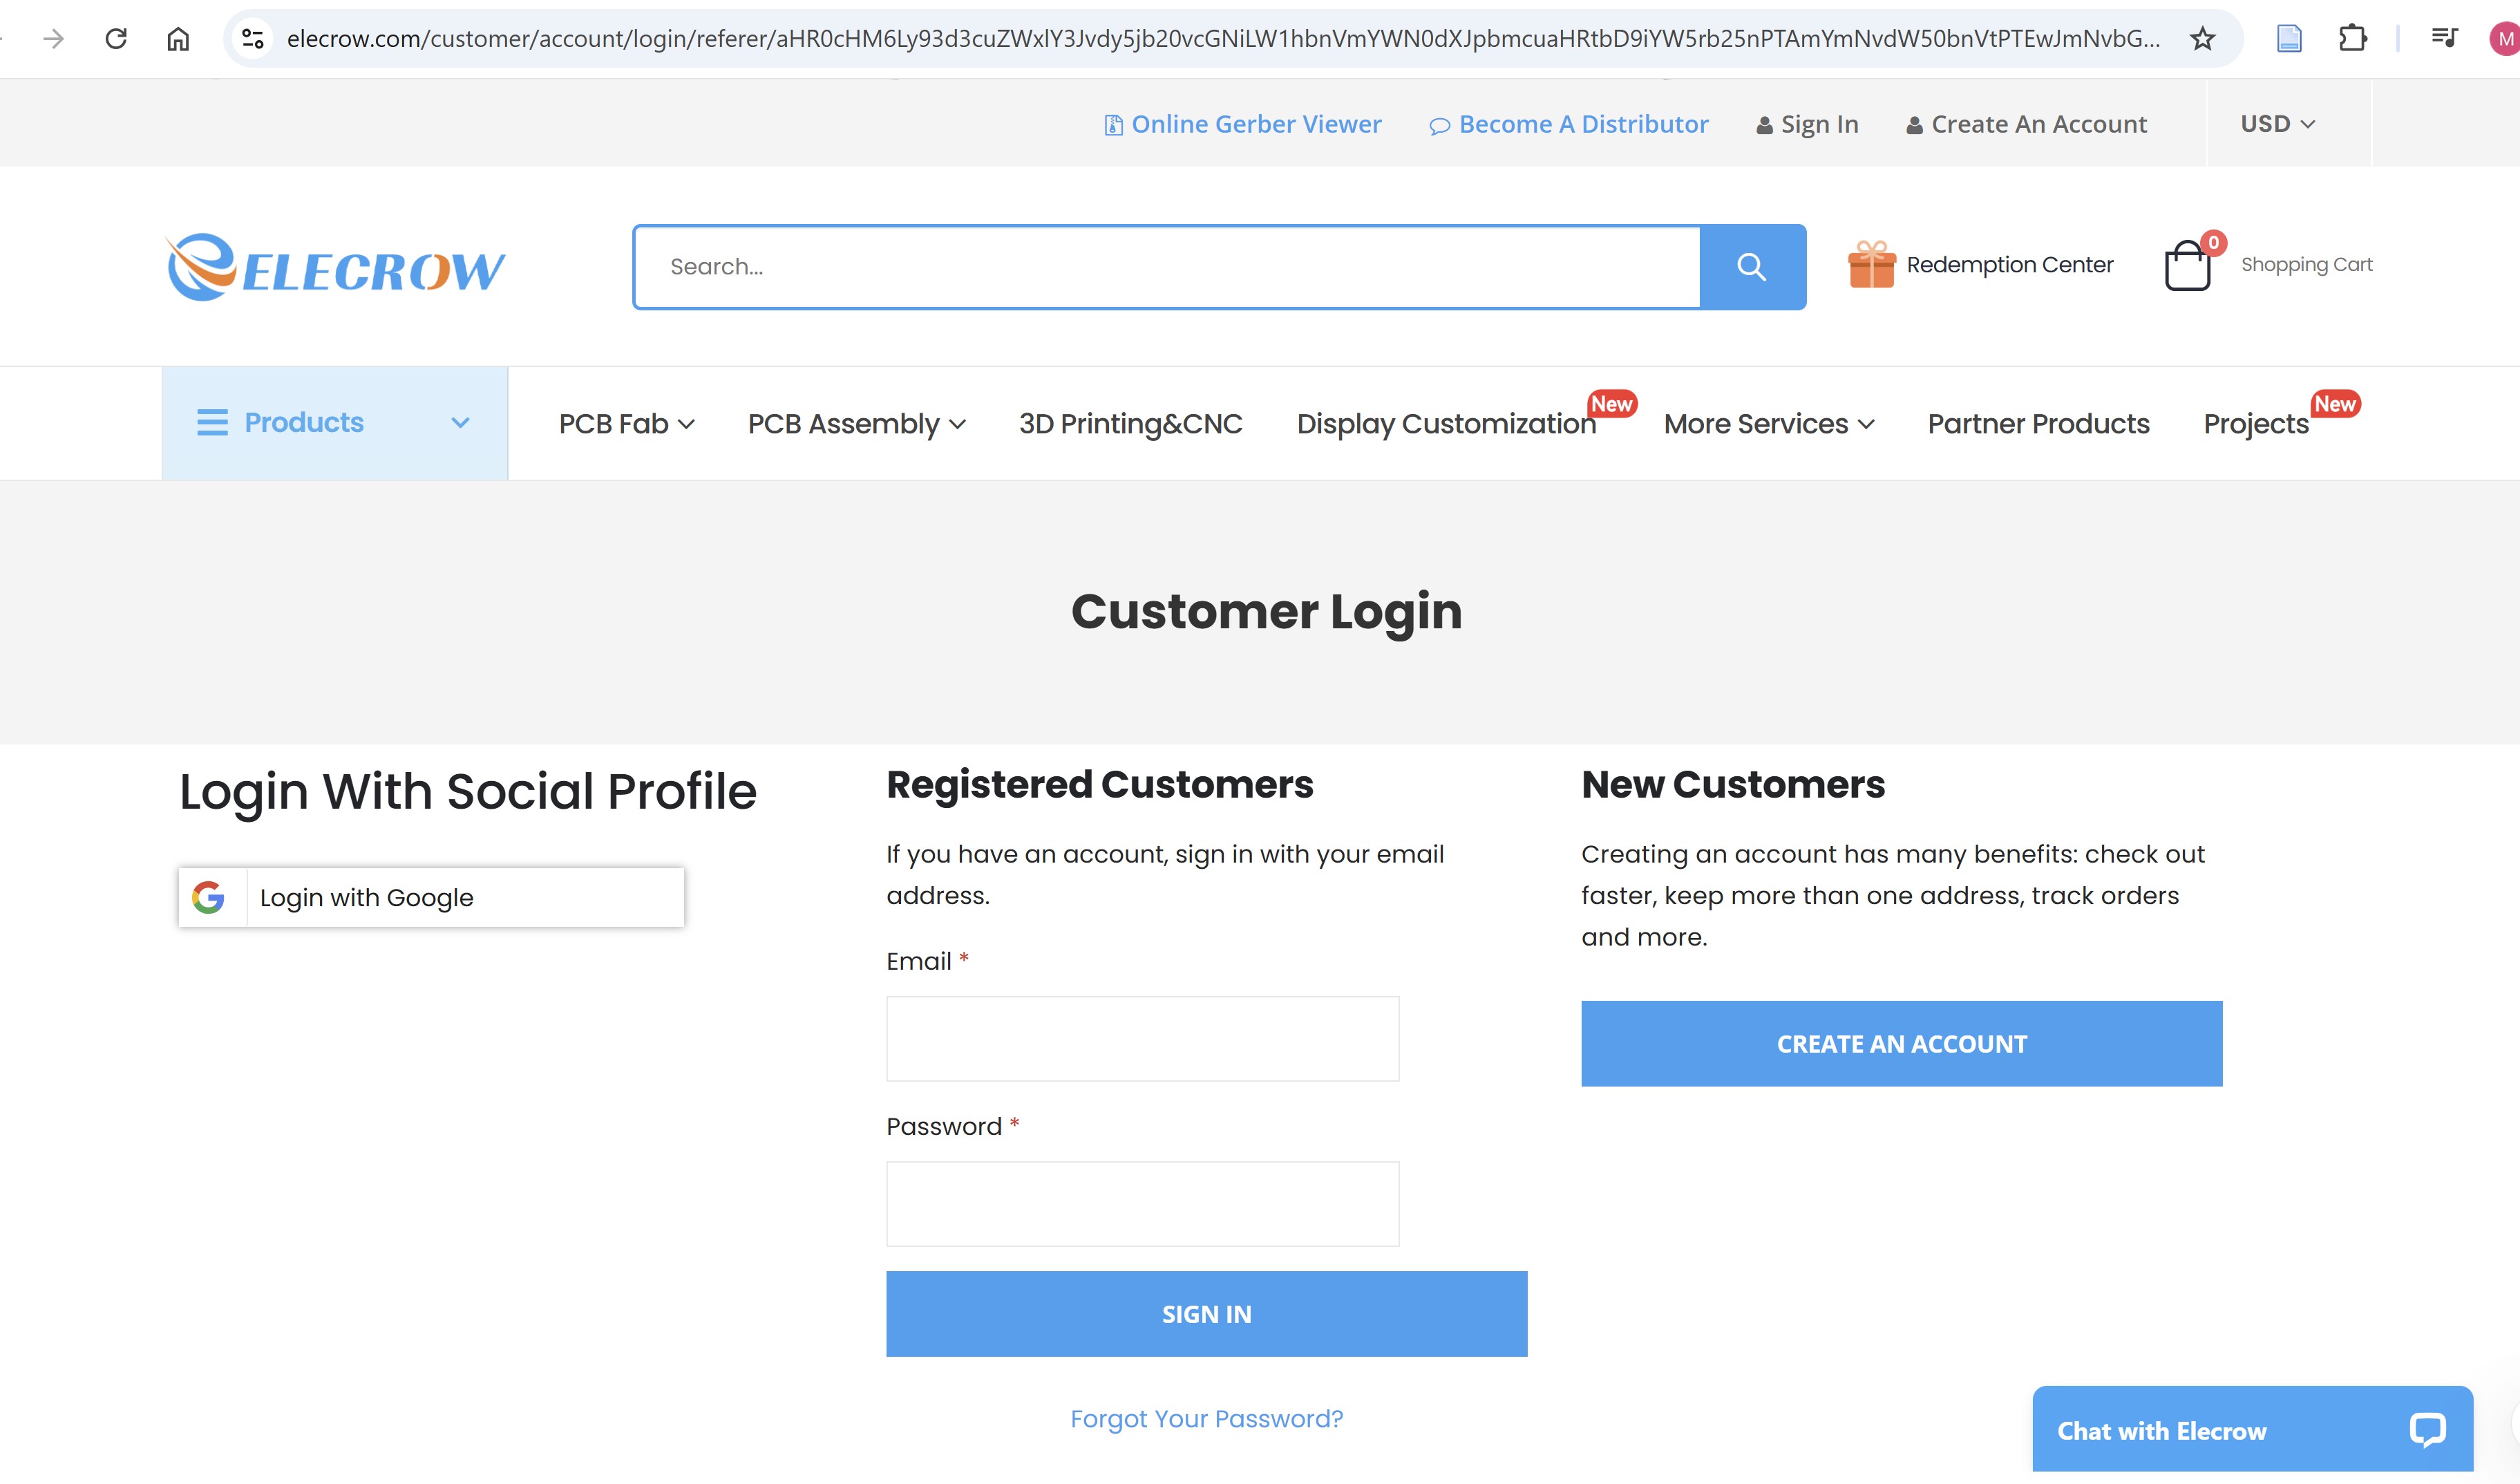View site information icon in address bar
Screen dimensions: 2520x1484
point(253,39)
